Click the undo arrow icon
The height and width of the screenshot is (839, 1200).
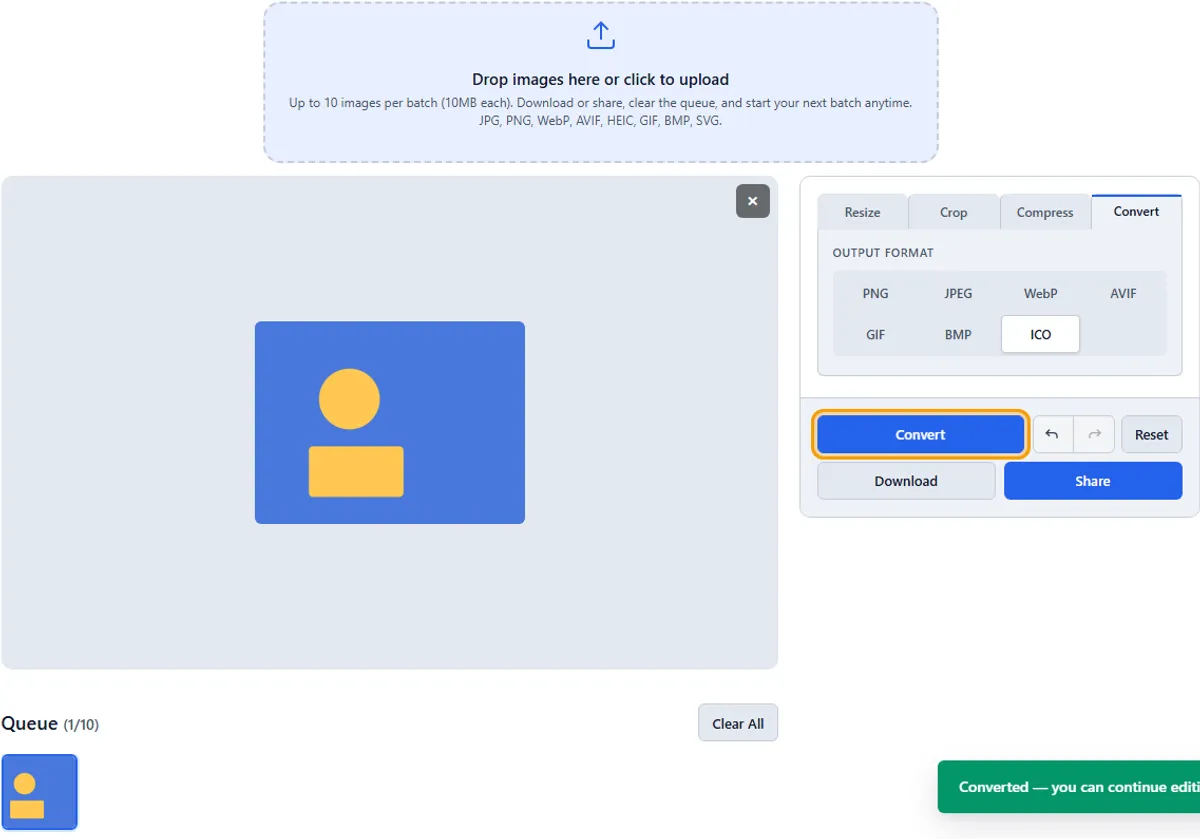click(1052, 435)
